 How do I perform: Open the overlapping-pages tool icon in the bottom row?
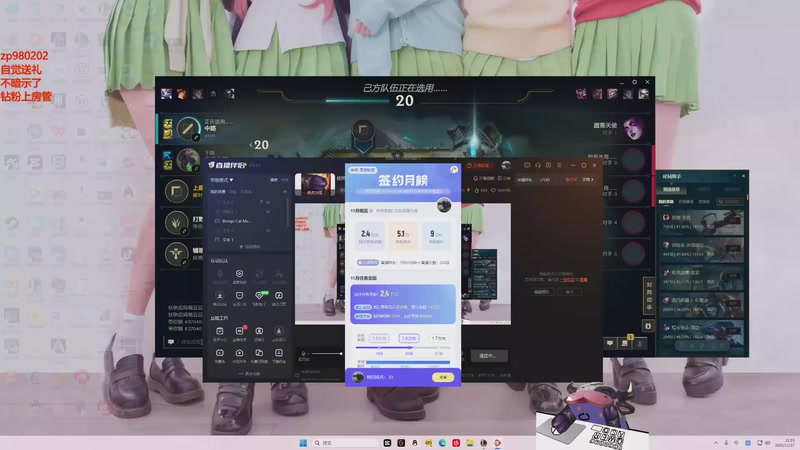point(259,353)
